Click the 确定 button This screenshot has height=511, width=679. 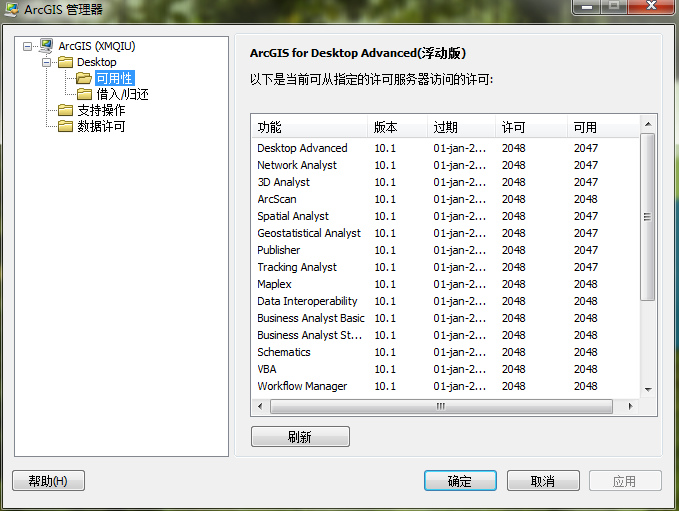click(460, 481)
